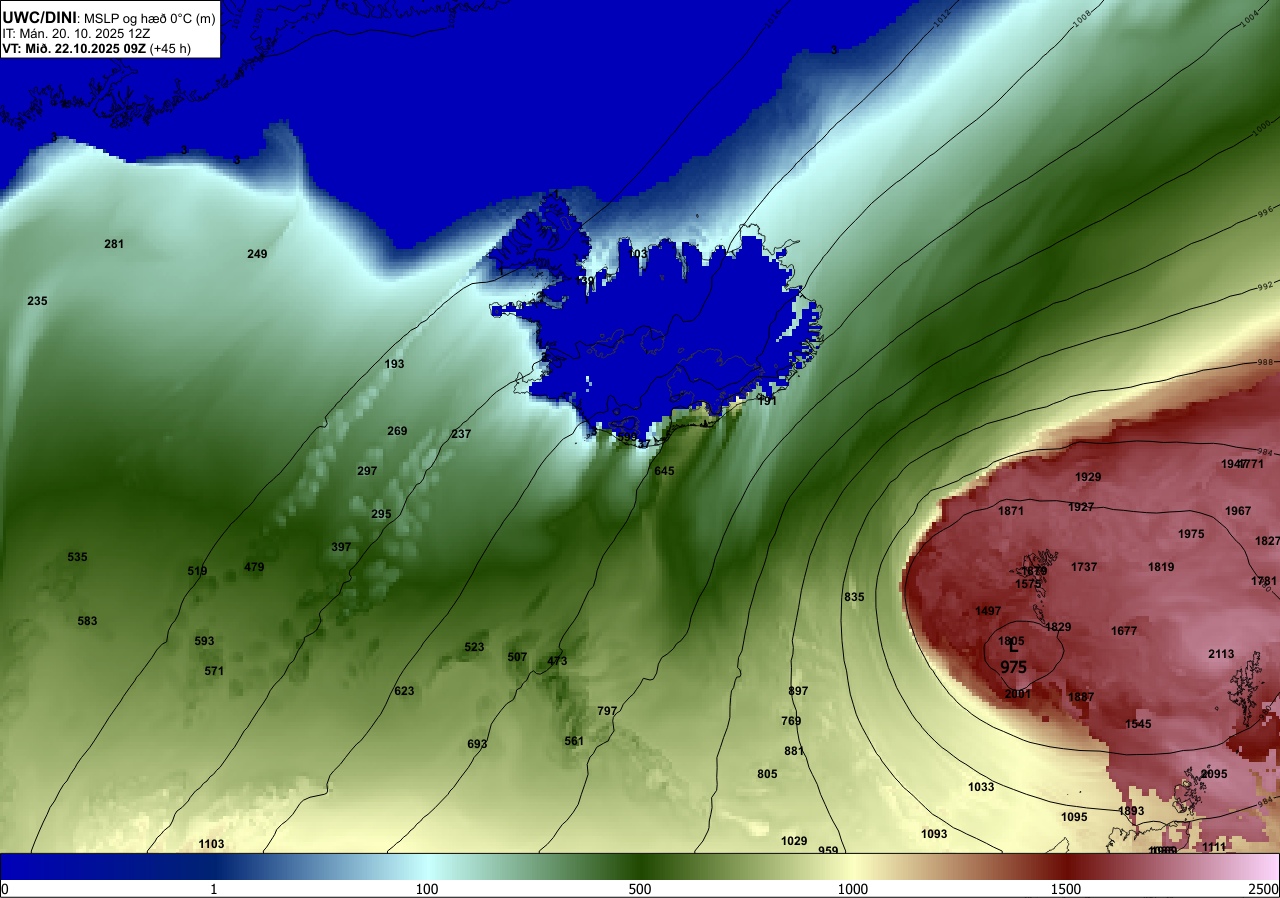Click map value '645' south of Iceland
The width and height of the screenshot is (1280, 898).
coord(664,471)
